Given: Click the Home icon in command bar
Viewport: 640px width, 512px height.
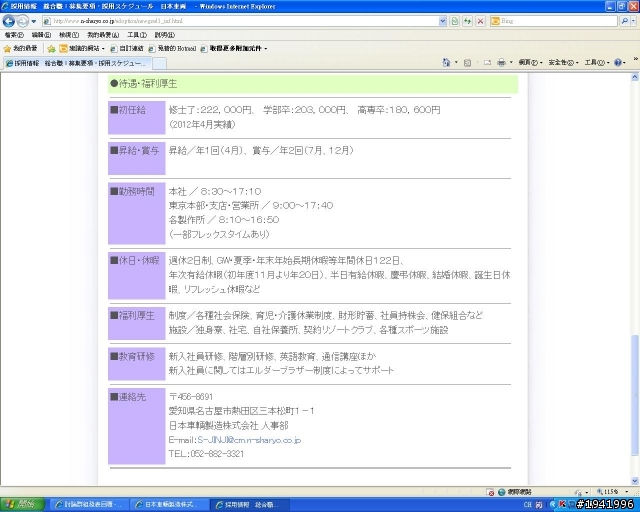Looking at the screenshot, I should pyautogui.click(x=446, y=62).
